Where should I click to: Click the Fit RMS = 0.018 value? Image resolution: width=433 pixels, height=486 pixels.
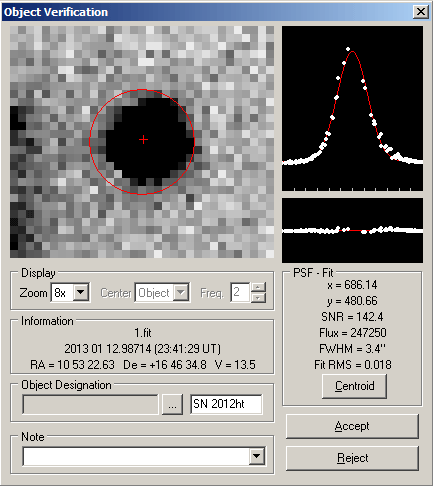coord(352,365)
